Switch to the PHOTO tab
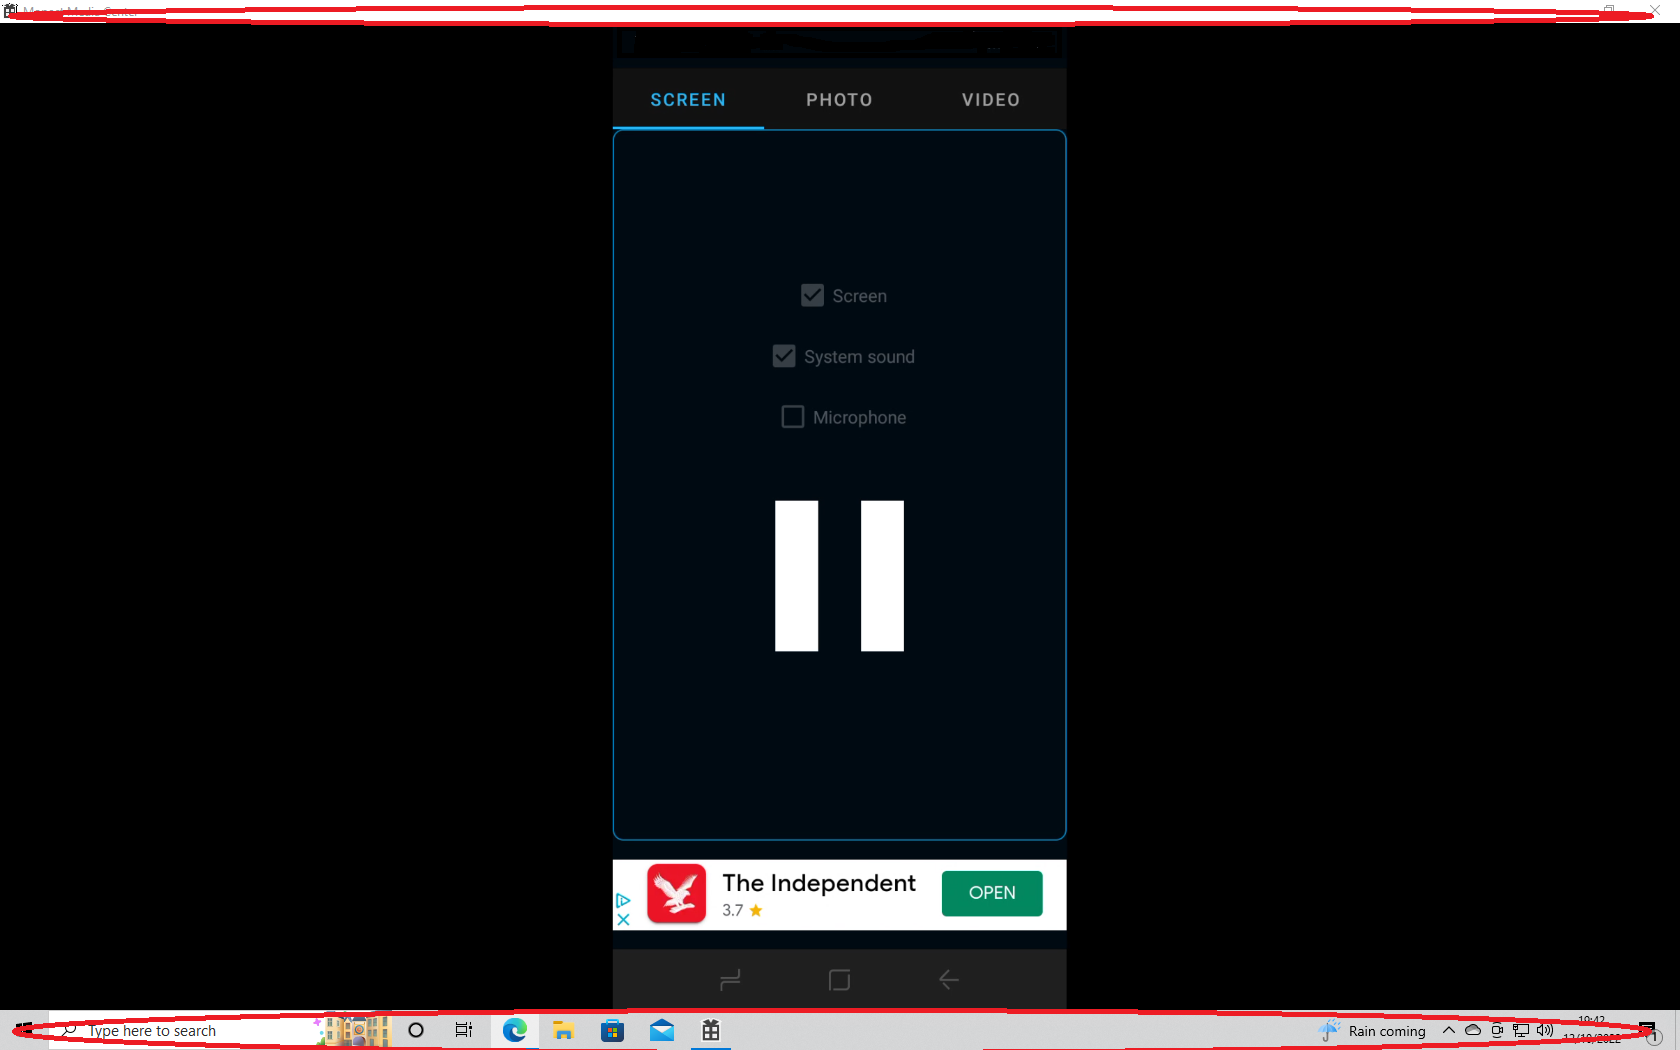 point(839,100)
